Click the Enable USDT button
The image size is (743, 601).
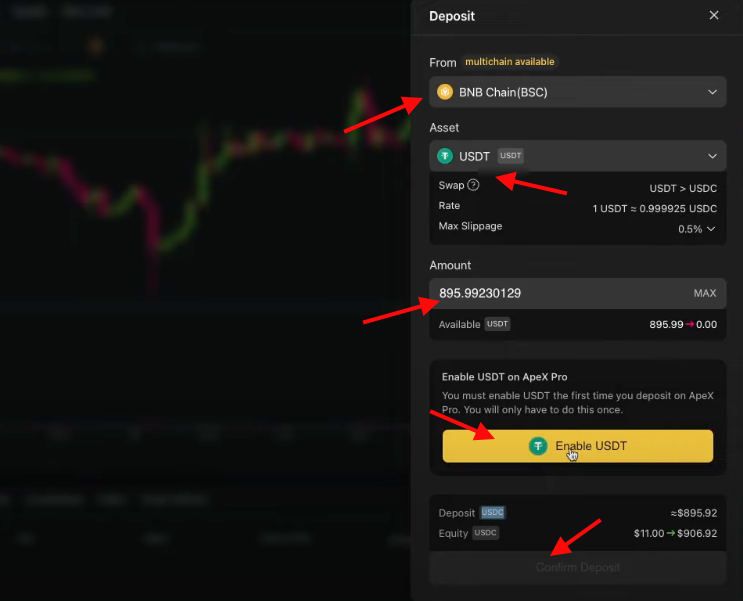click(x=577, y=446)
